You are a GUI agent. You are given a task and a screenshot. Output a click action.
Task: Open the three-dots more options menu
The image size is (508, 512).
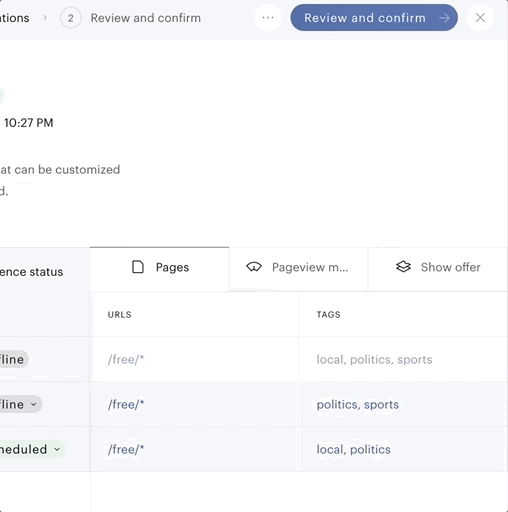click(268, 18)
